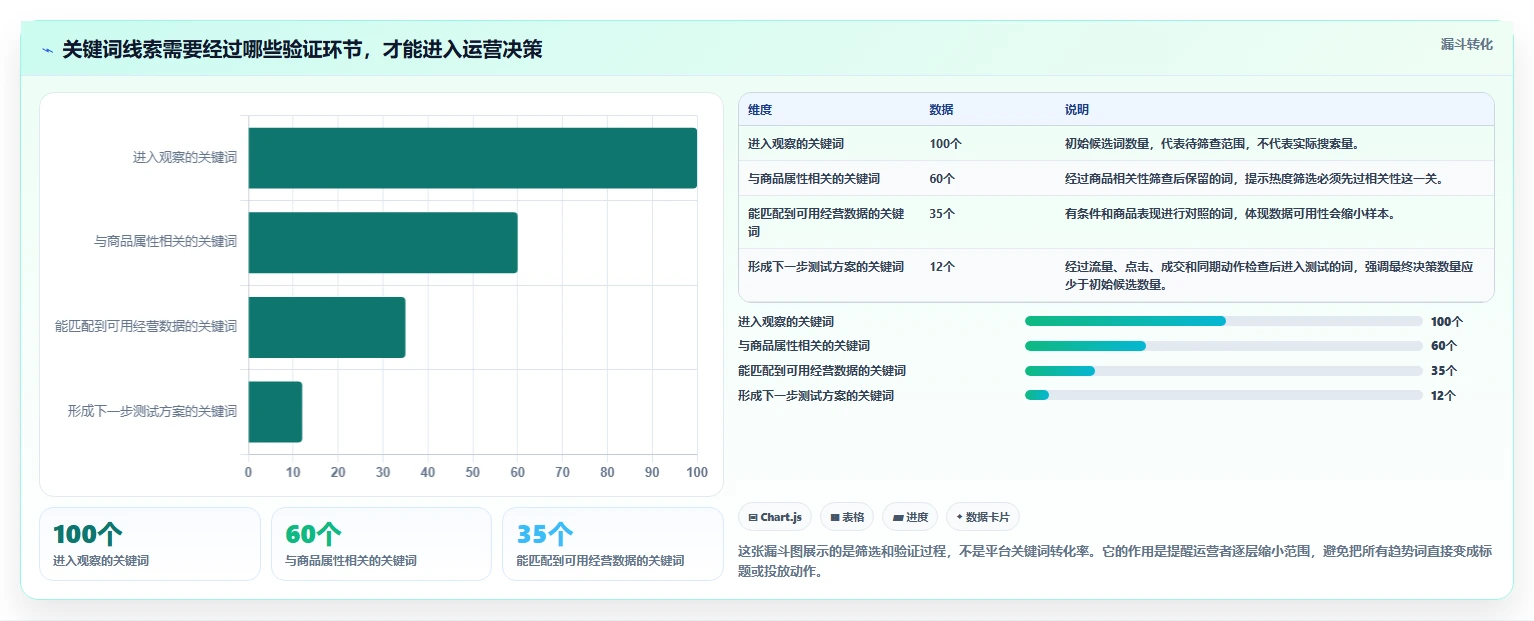Click the 形成下一步测试方案的关键词 chart bar
This screenshot has width=1534, height=621.
point(275,411)
